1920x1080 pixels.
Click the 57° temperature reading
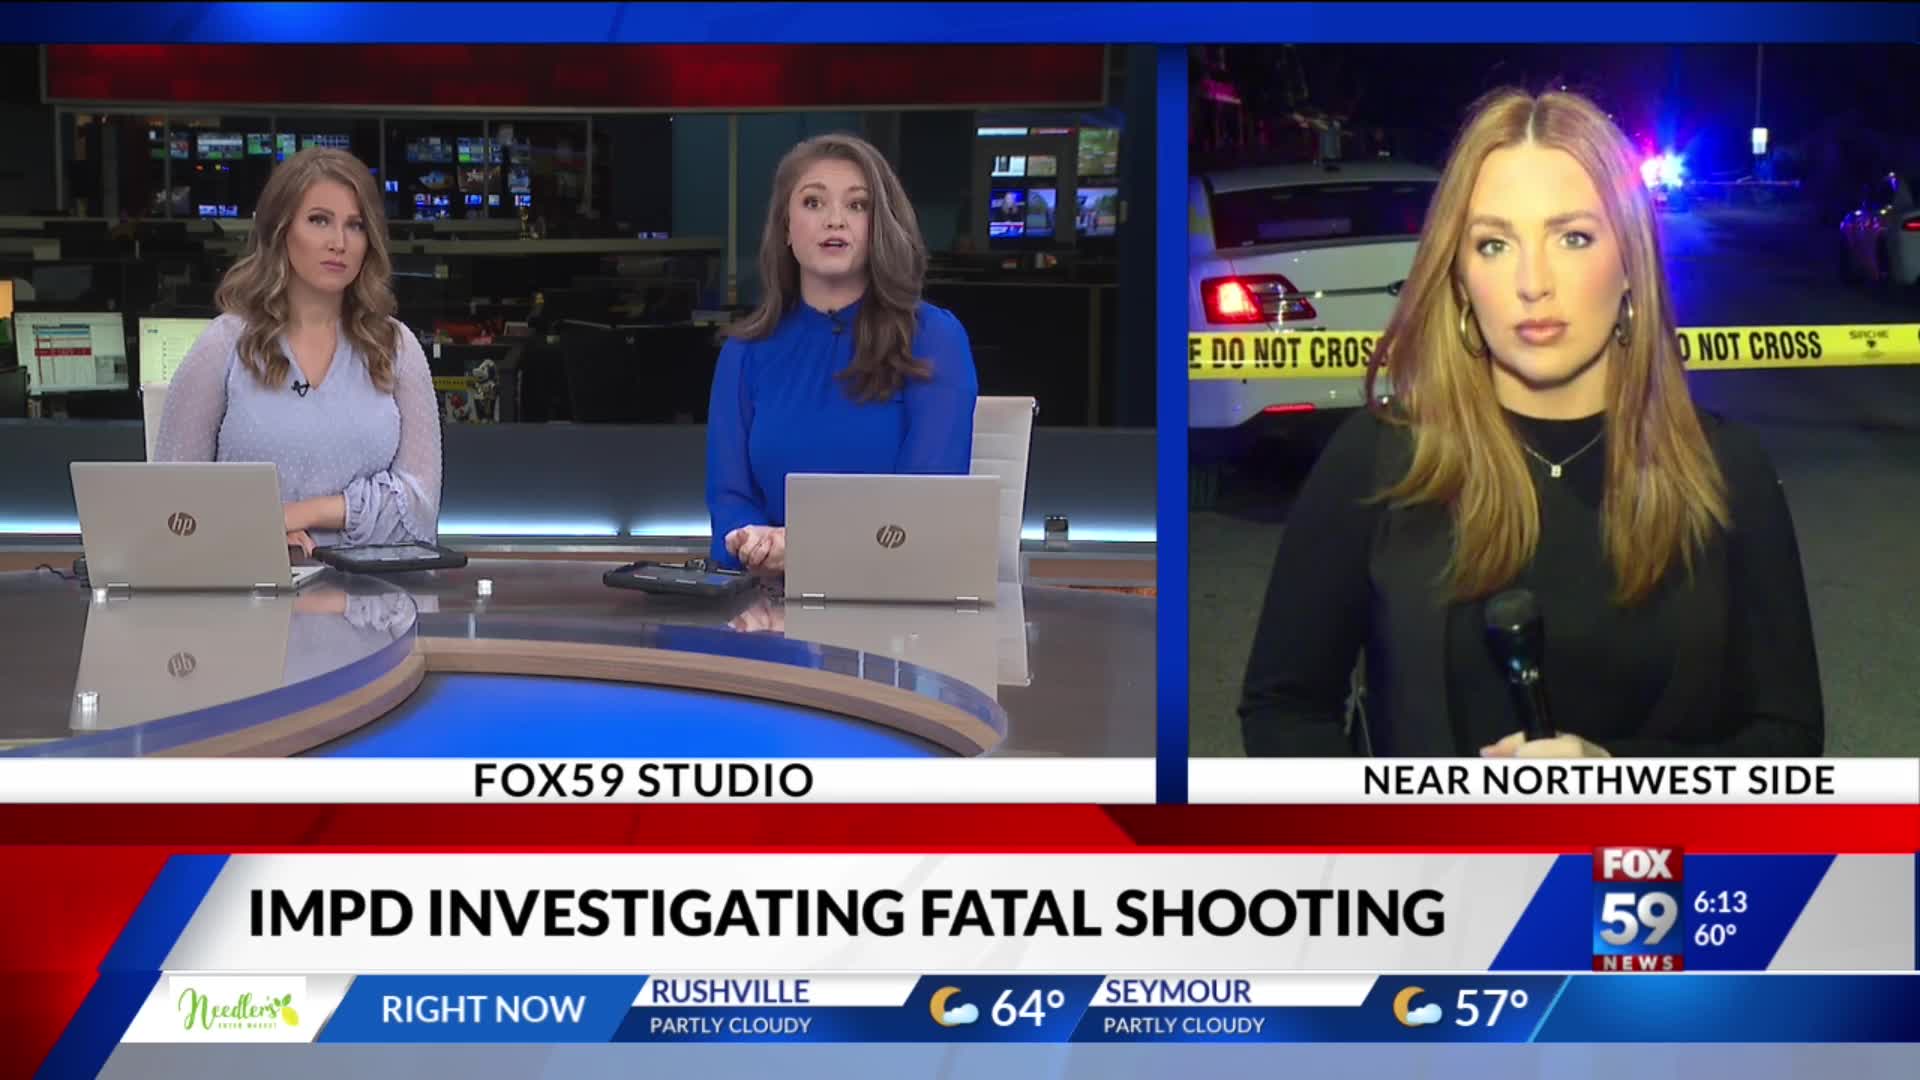click(x=1491, y=1008)
